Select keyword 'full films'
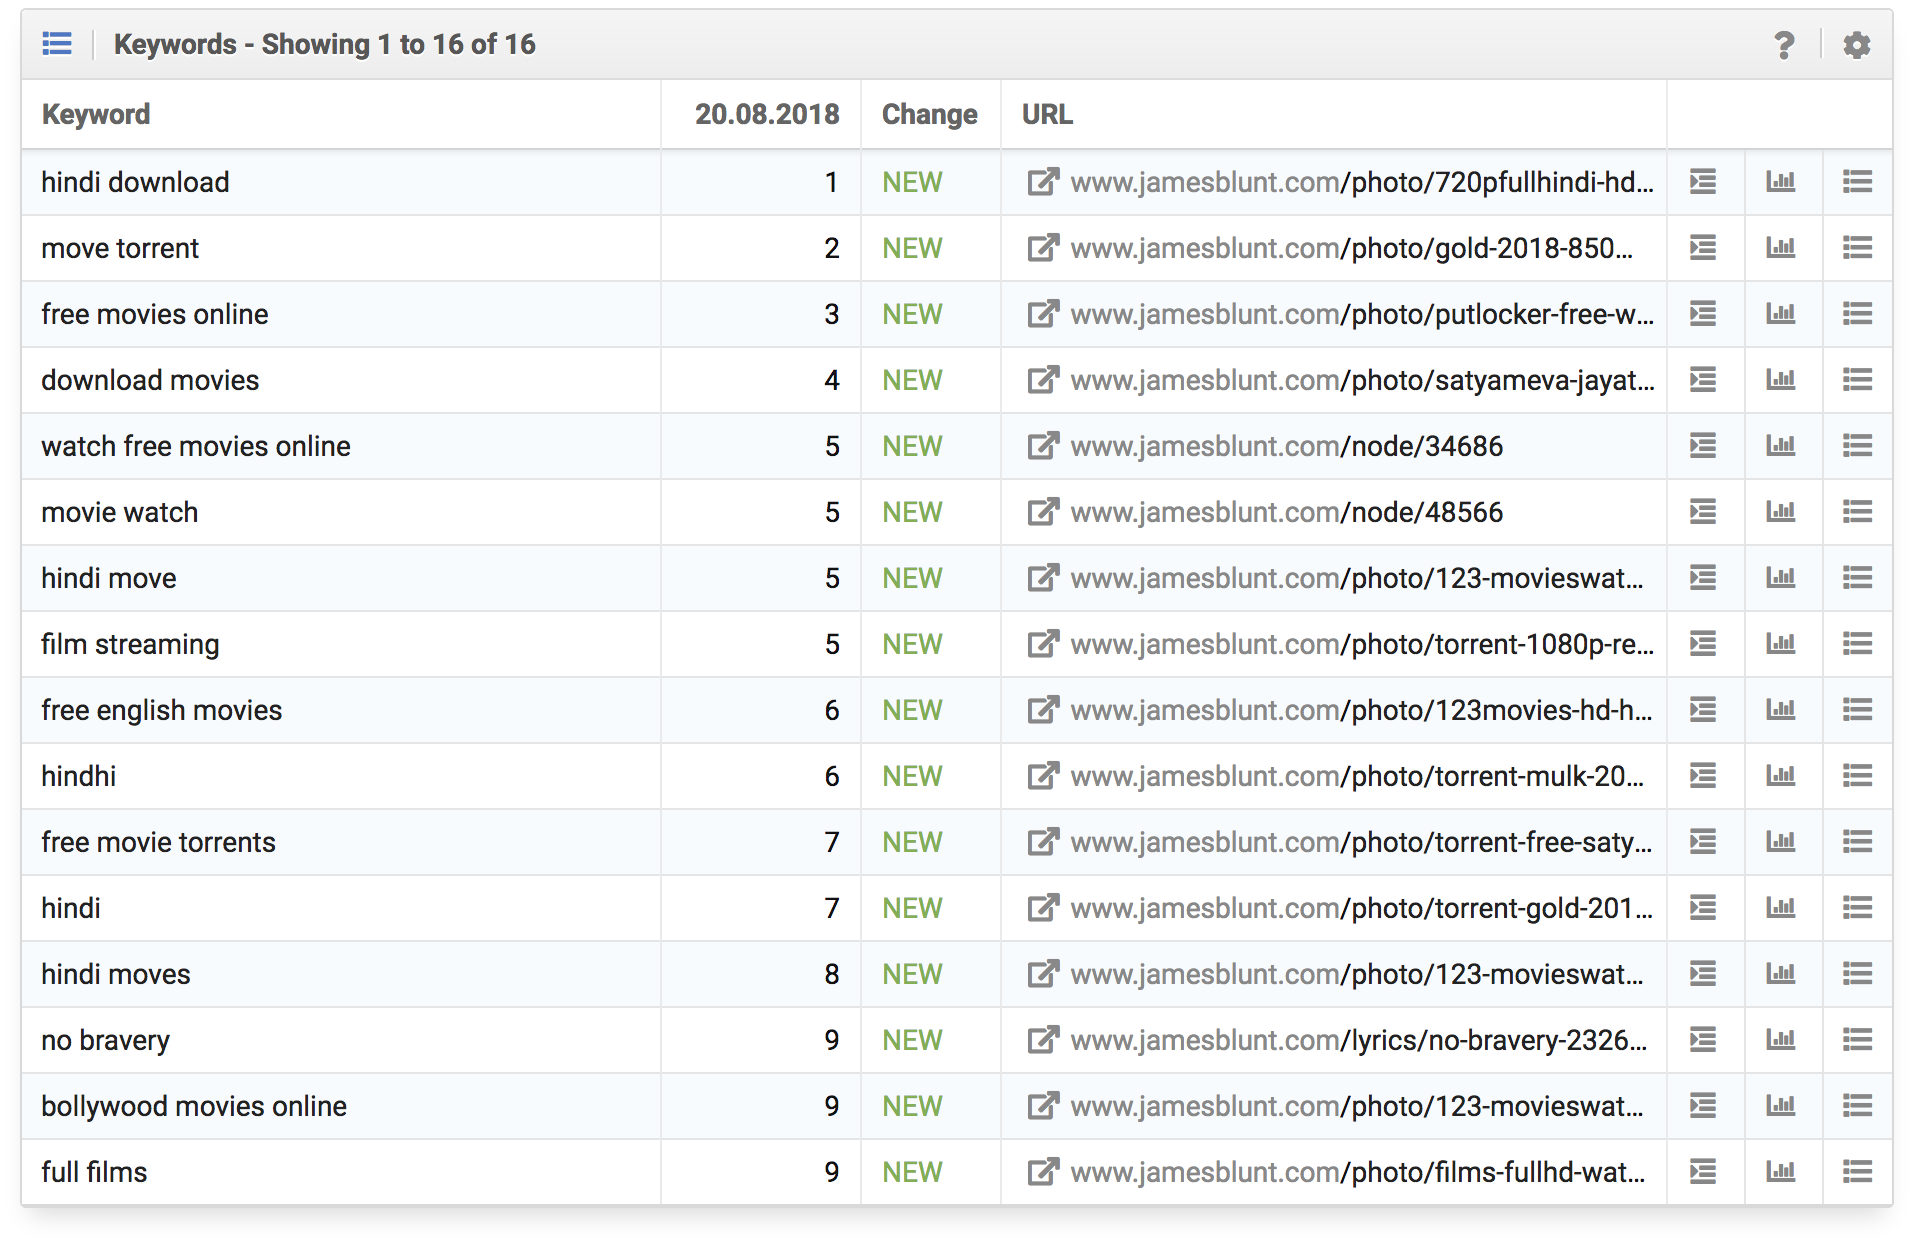This screenshot has height=1252, width=1912. (x=94, y=1172)
